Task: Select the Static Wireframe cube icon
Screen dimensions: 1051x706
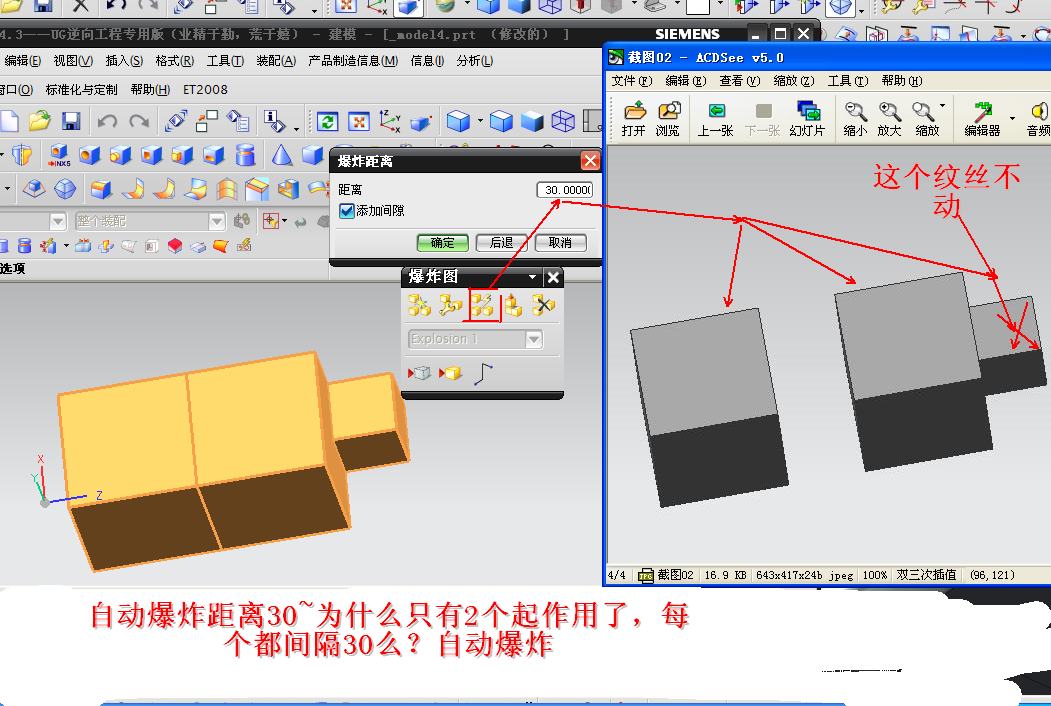Action: (x=563, y=121)
